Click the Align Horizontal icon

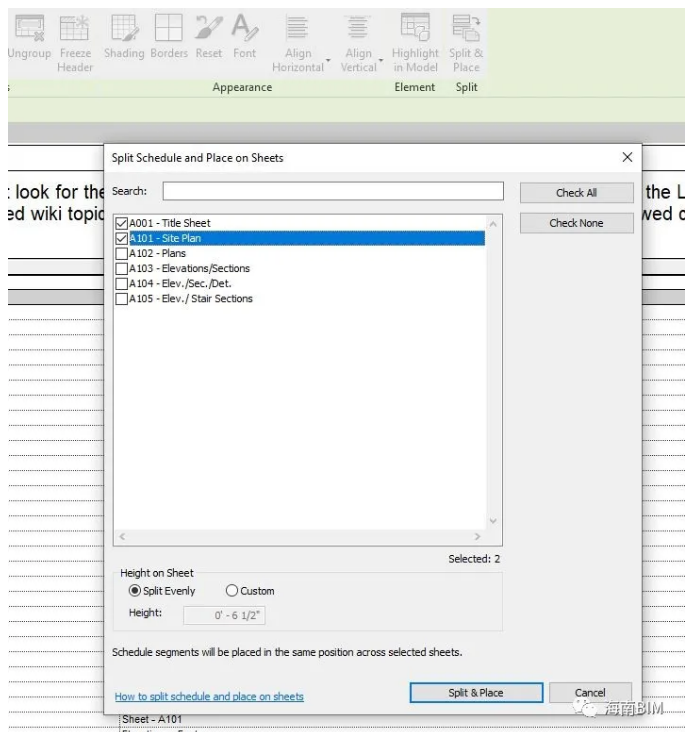pyautogui.click(x=297, y=28)
